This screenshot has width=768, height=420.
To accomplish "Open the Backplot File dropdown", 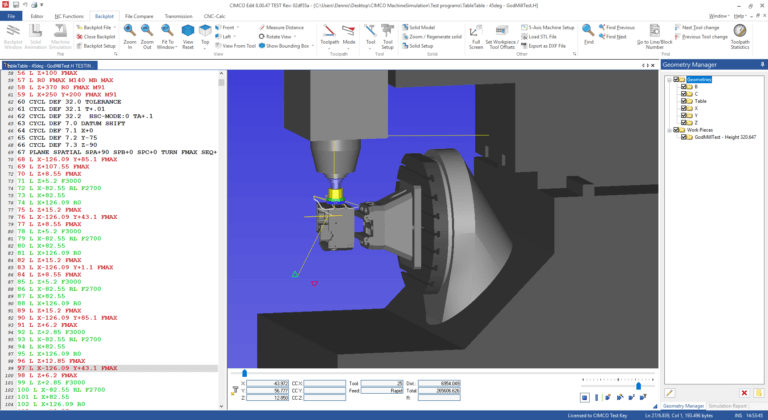I will point(96,27).
